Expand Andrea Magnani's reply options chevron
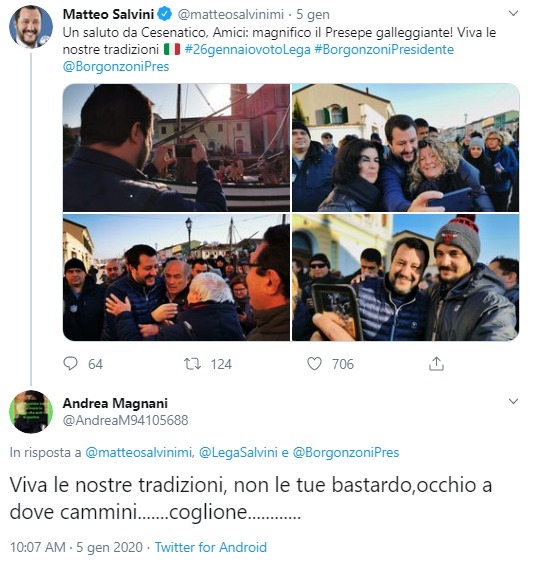533x568 pixels. click(x=513, y=401)
